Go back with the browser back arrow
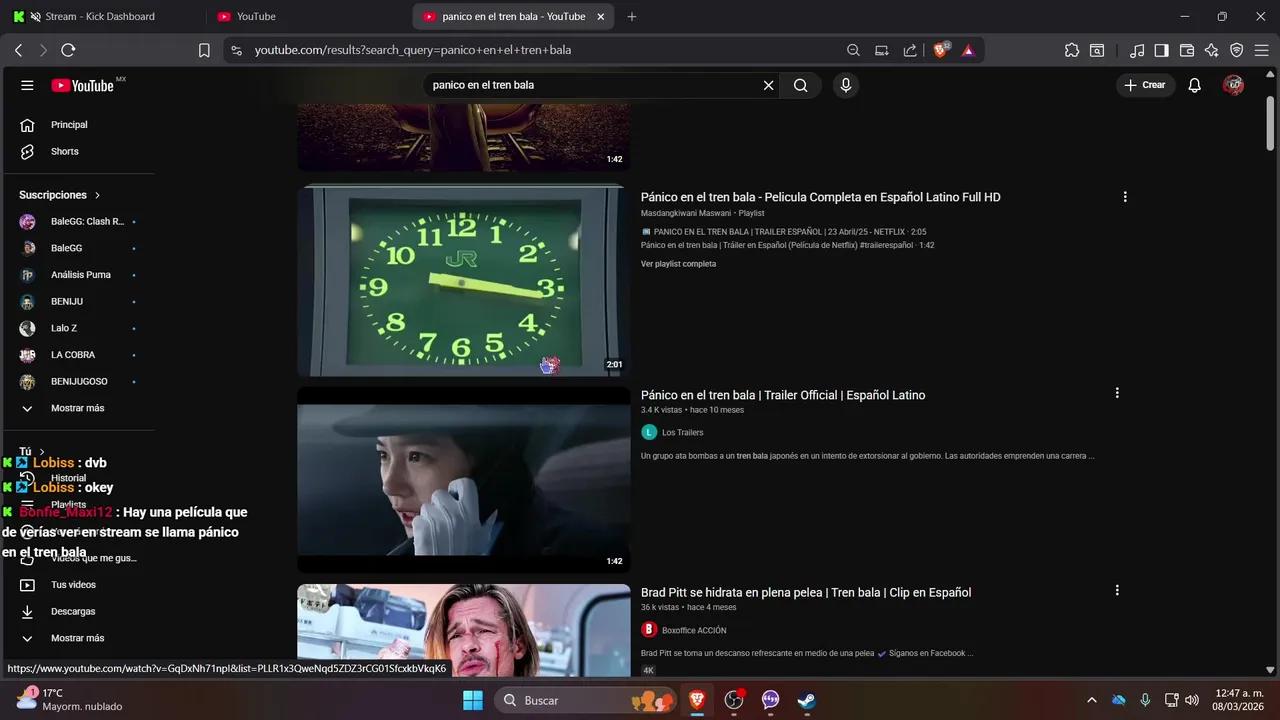Image resolution: width=1280 pixels, height=720 pixels. 18,50
